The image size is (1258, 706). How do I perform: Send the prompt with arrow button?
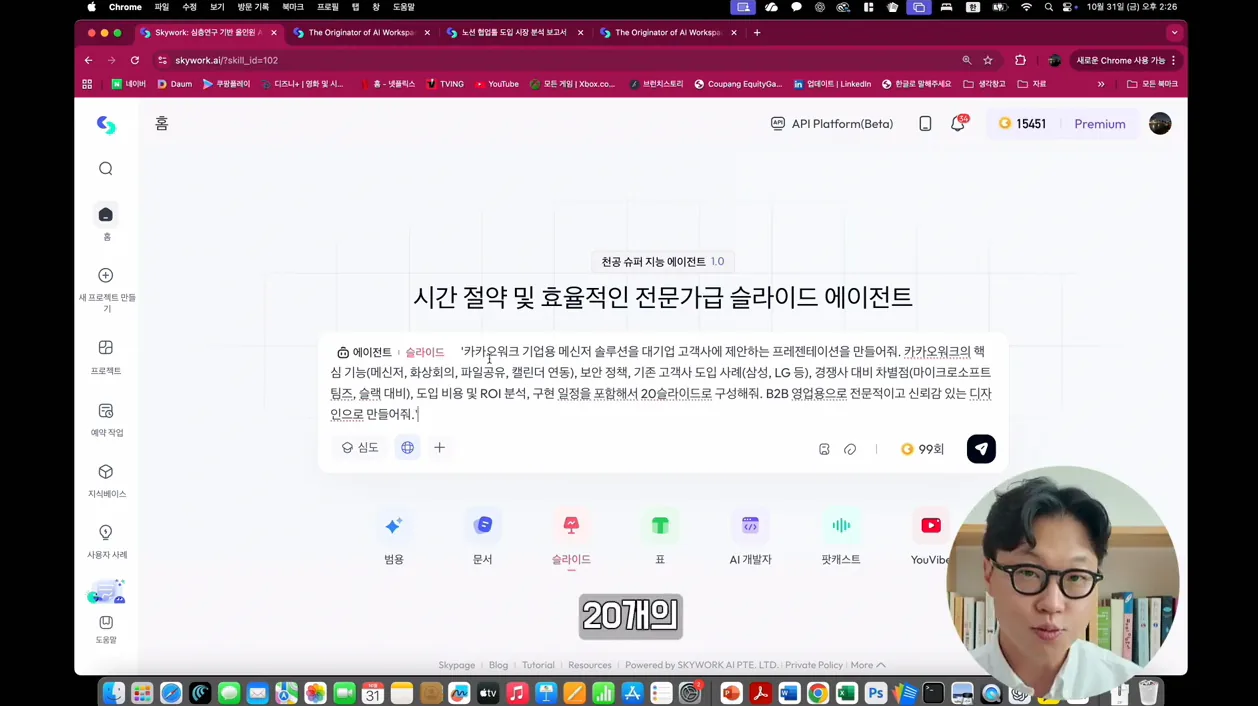(x=981, y=449)
